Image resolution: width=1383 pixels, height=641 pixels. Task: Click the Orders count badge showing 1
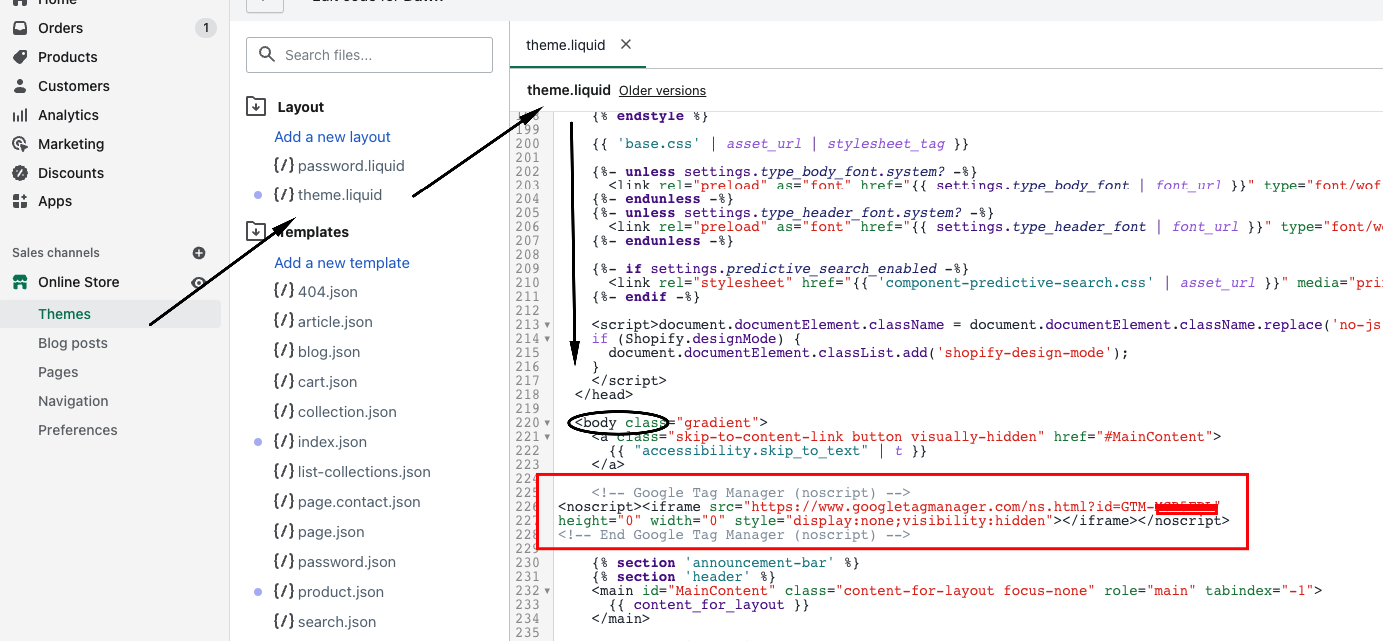pos(206,28)
